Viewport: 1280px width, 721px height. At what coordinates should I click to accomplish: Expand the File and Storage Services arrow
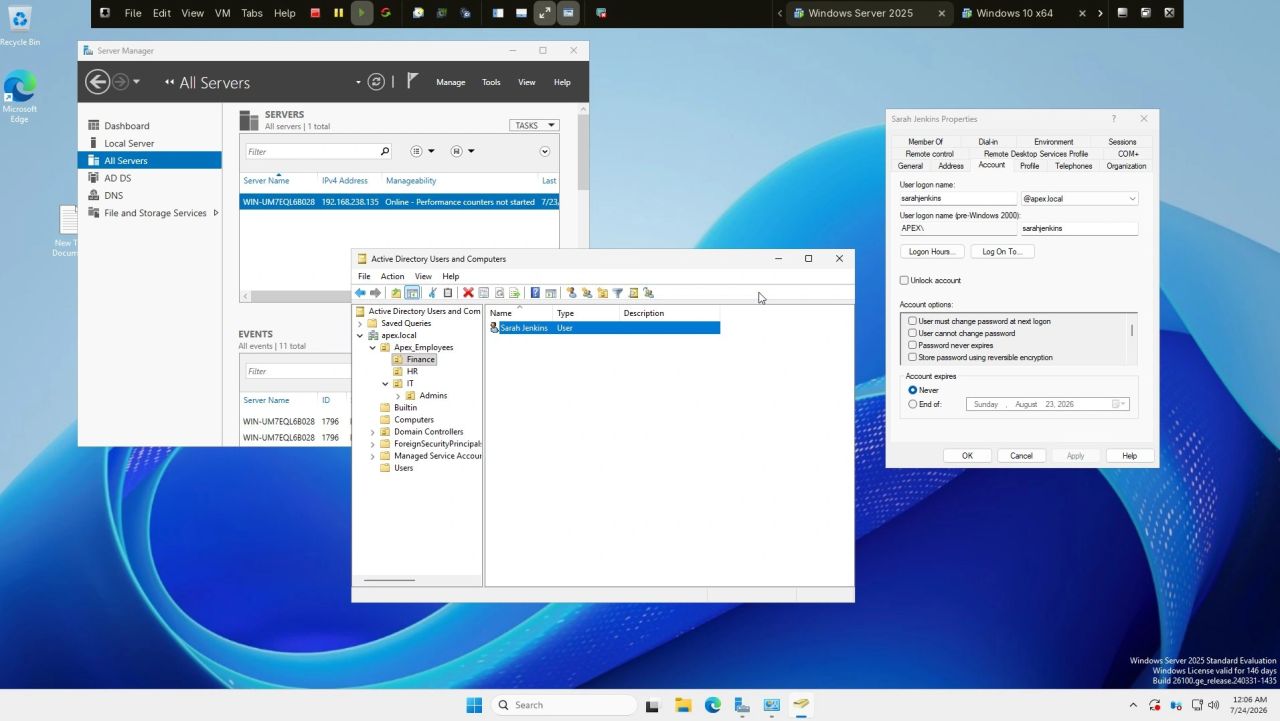pos(216,213)
